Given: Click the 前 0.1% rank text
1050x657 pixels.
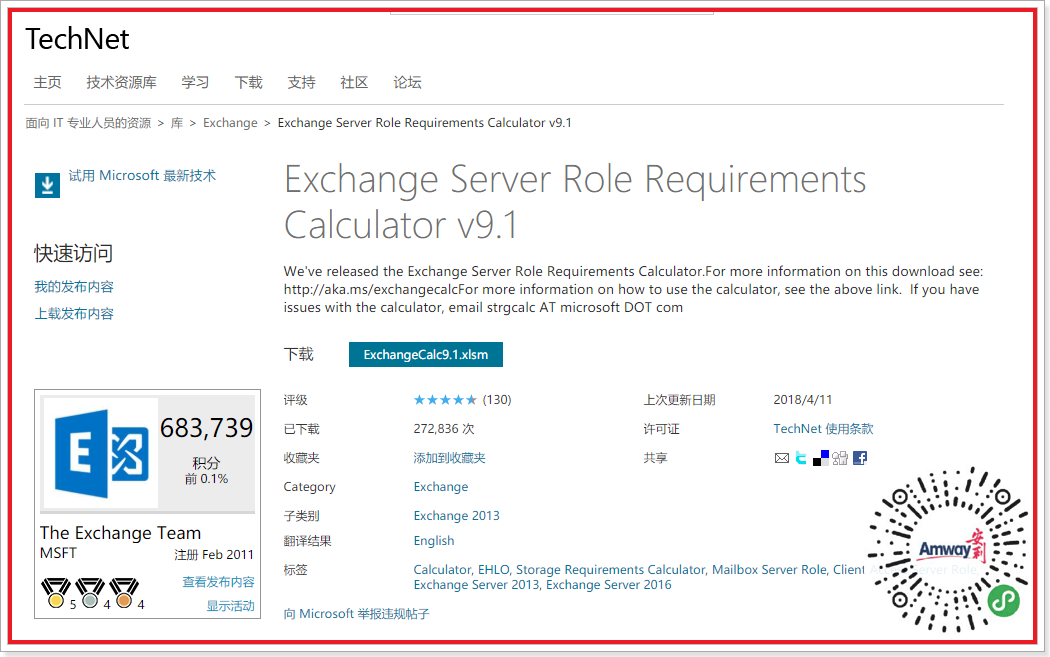Looking at the screenshot, I should tap(206, 479).
